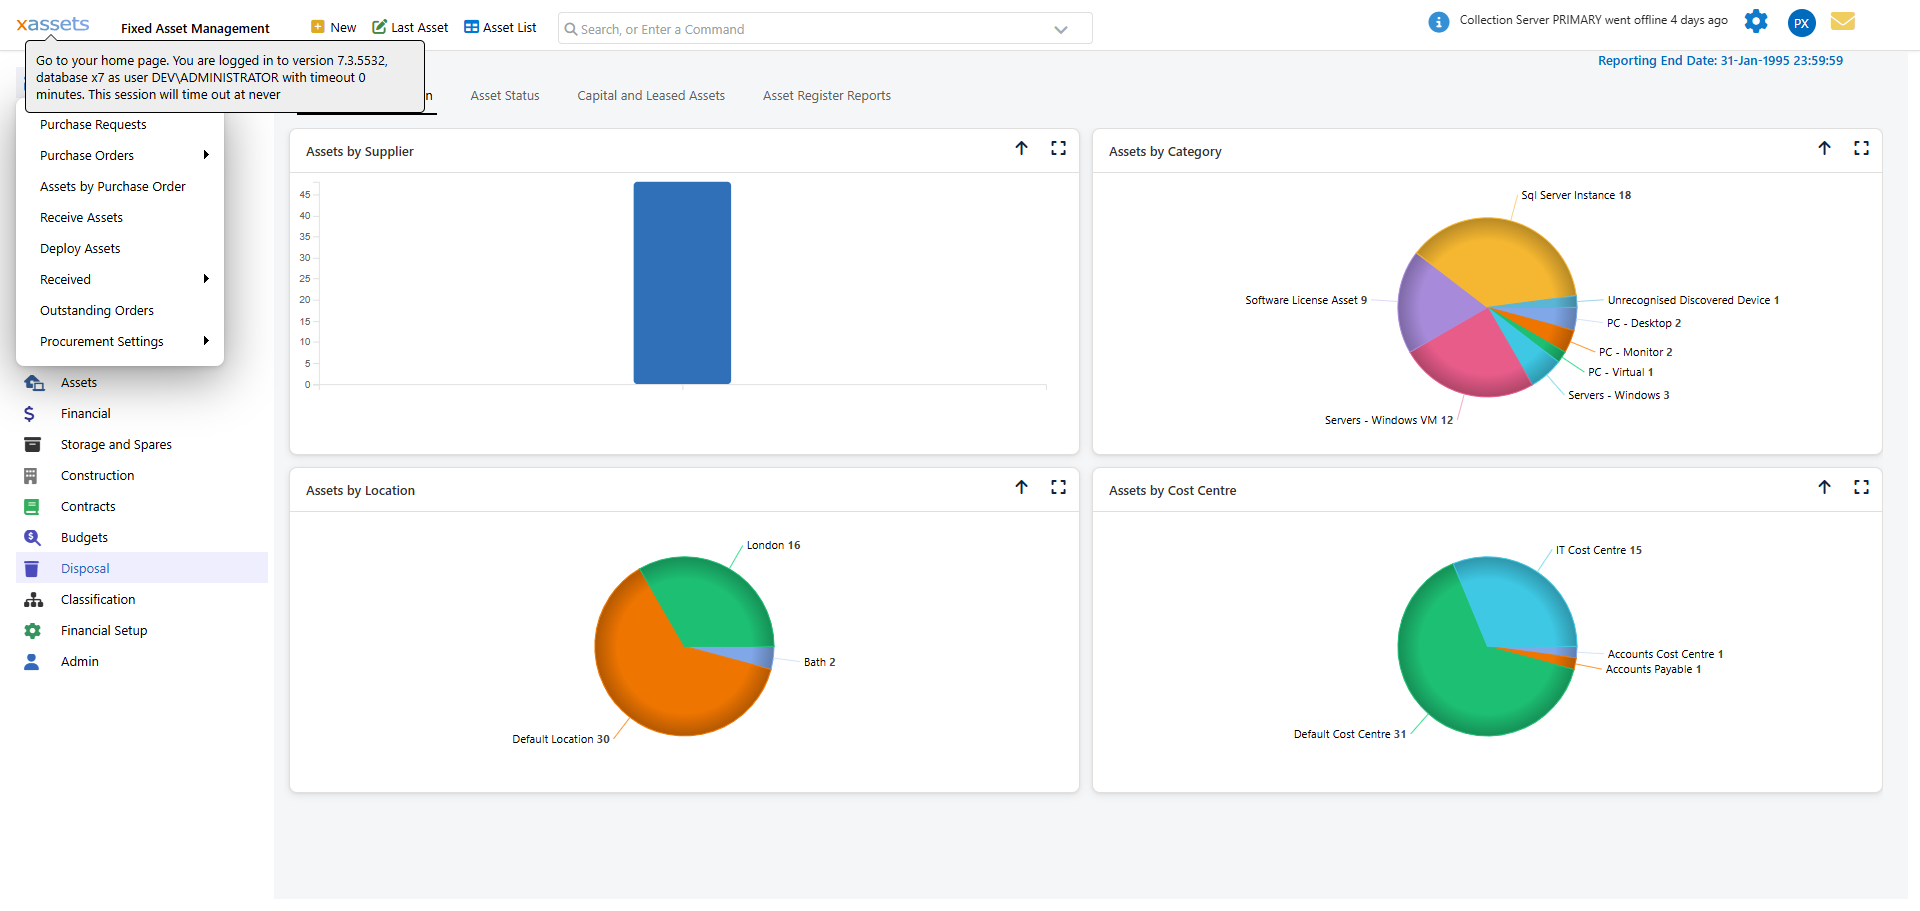Open the Asset Register Reports tab
The image size is (1920, 911).
(826, 96)
